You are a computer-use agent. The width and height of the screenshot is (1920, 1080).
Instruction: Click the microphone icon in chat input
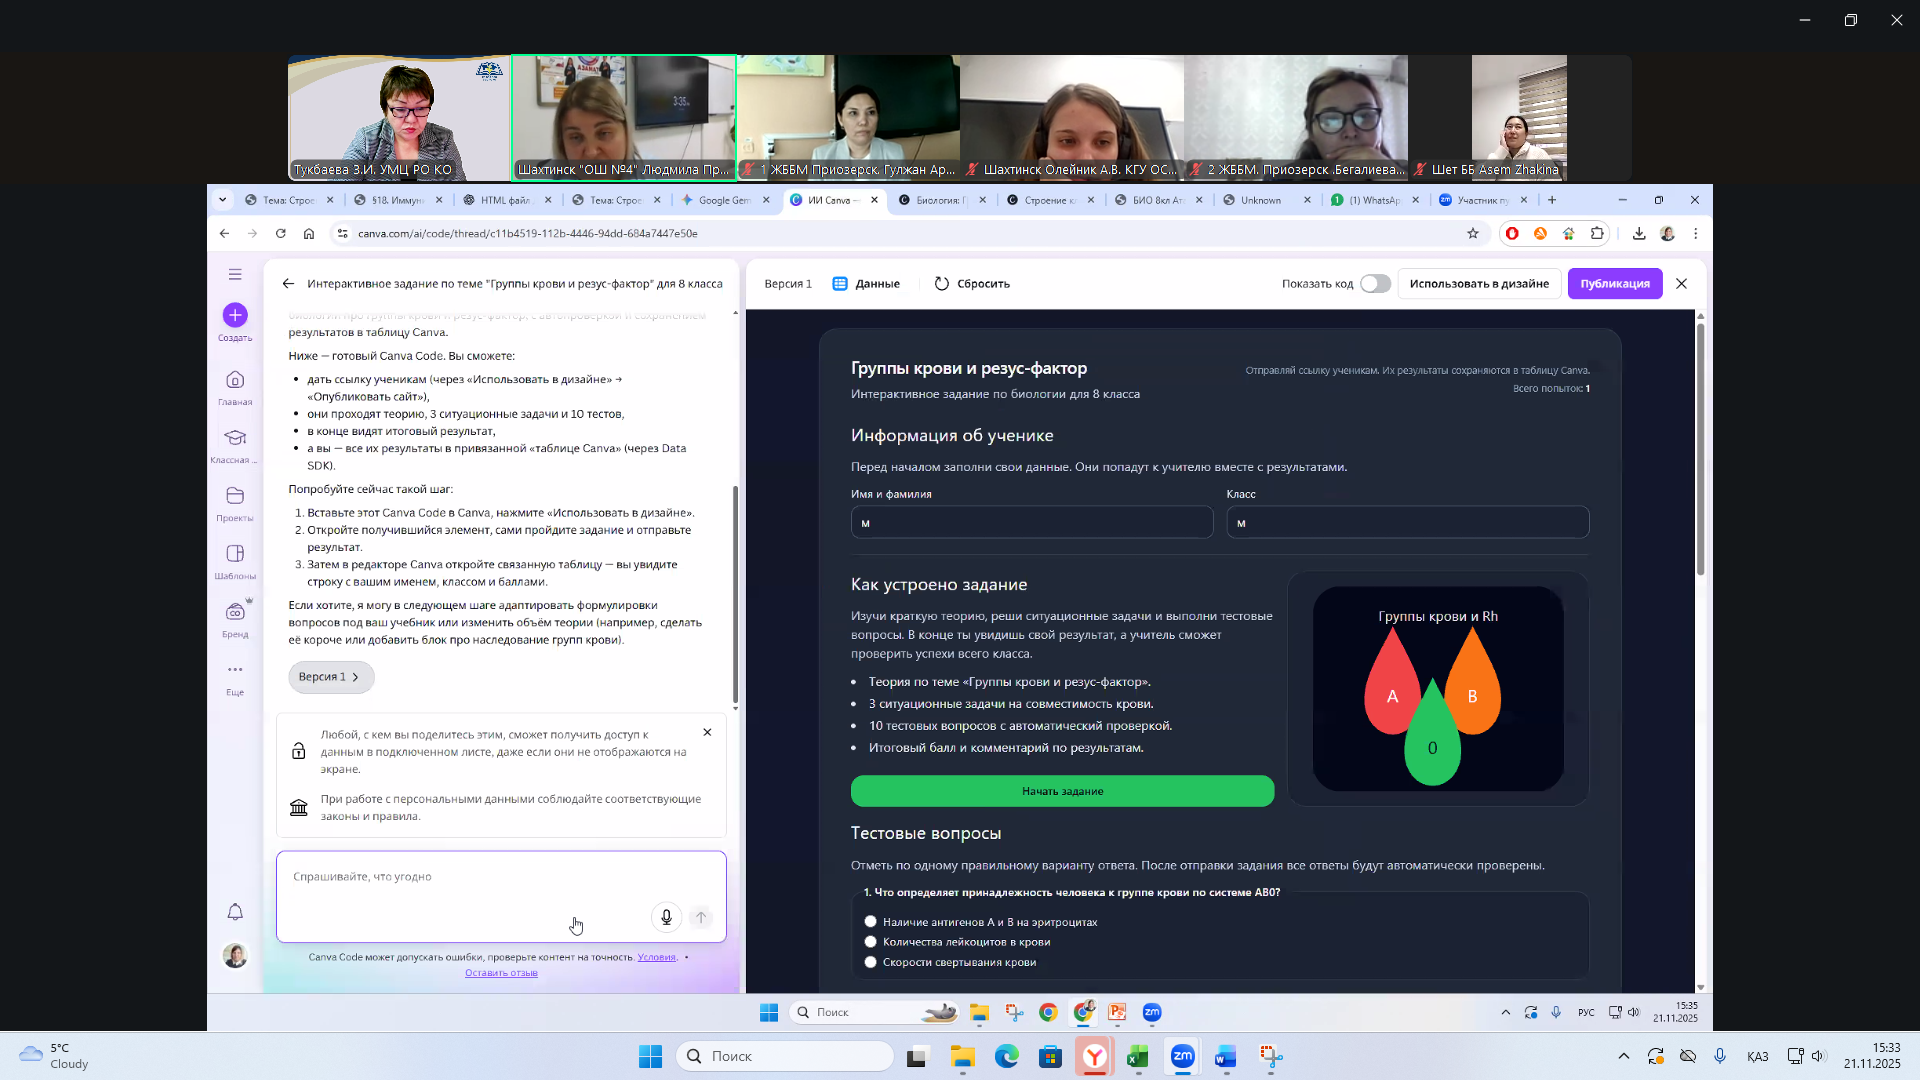tap(666, 917)
